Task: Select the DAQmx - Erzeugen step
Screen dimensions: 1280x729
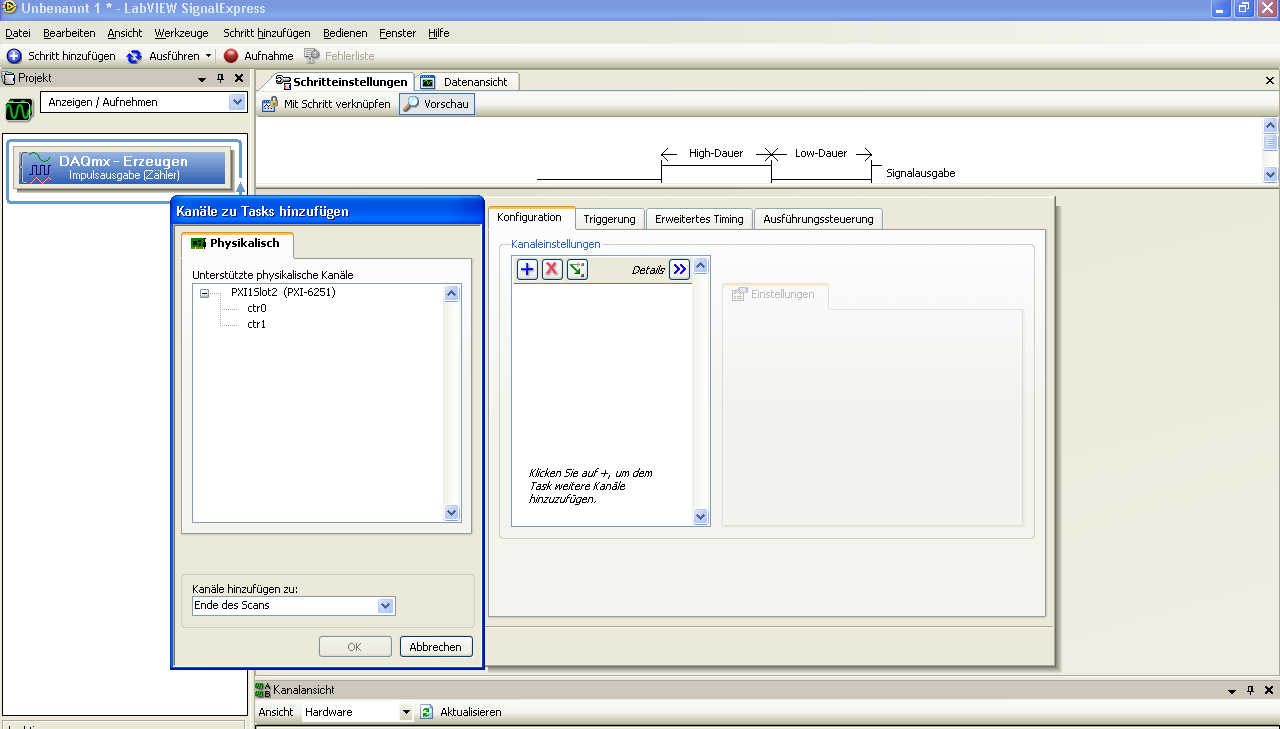Action: 125,168
